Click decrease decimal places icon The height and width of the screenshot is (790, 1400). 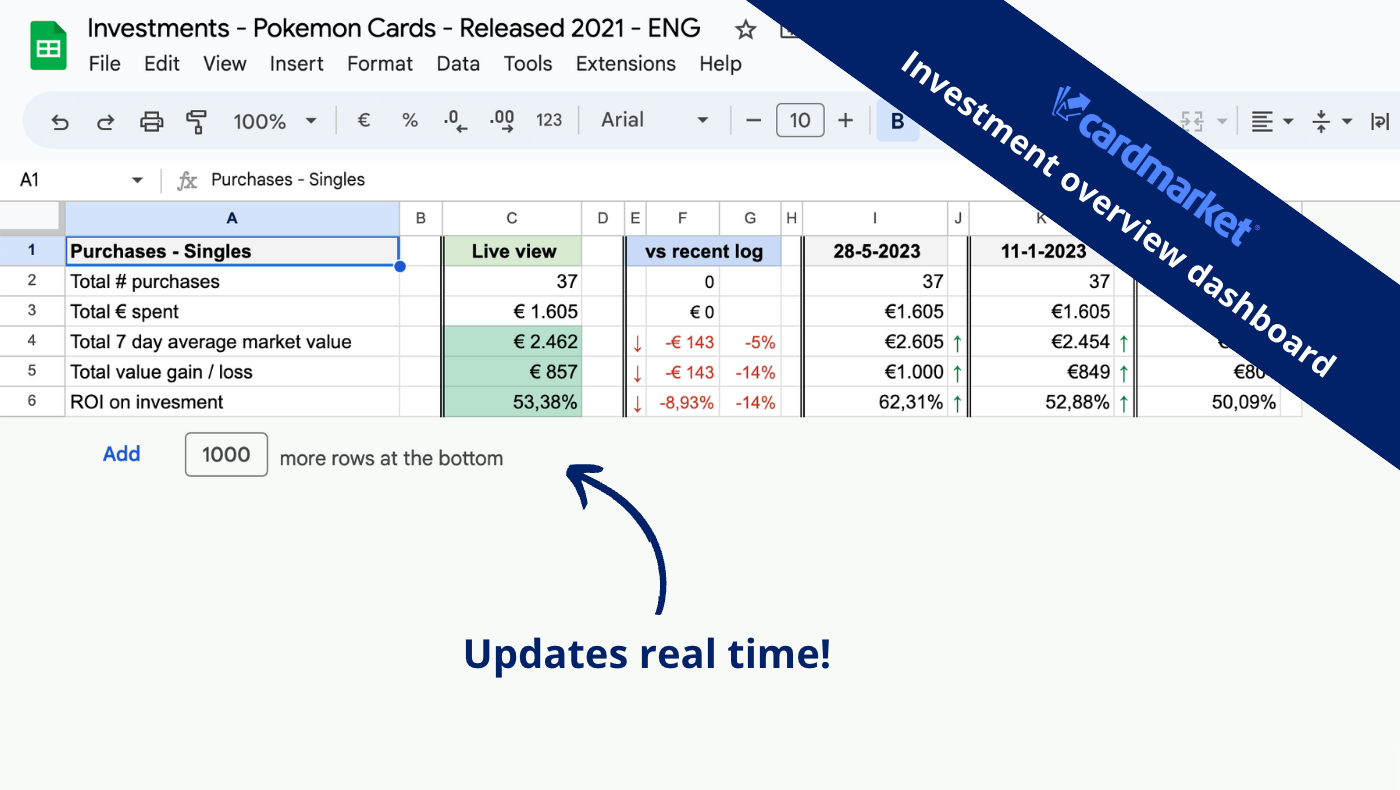pos(455,122)
